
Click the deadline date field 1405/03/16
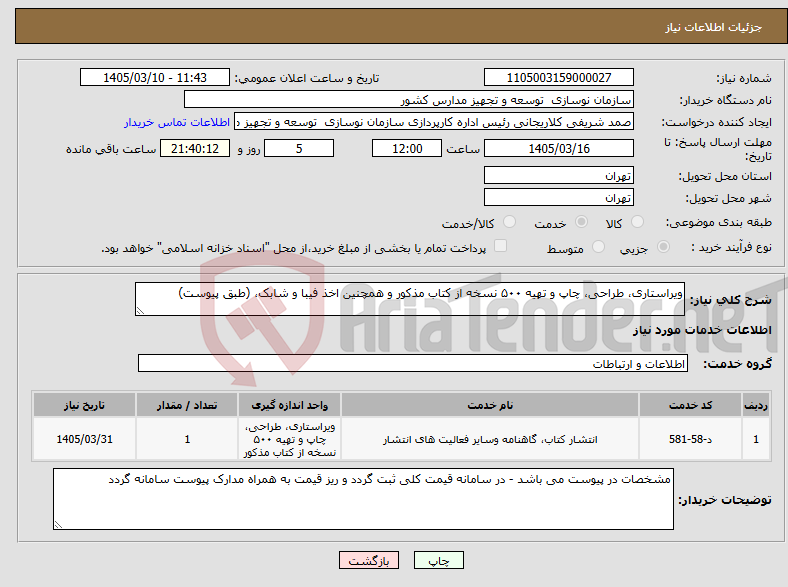click(x=558, y=148)
